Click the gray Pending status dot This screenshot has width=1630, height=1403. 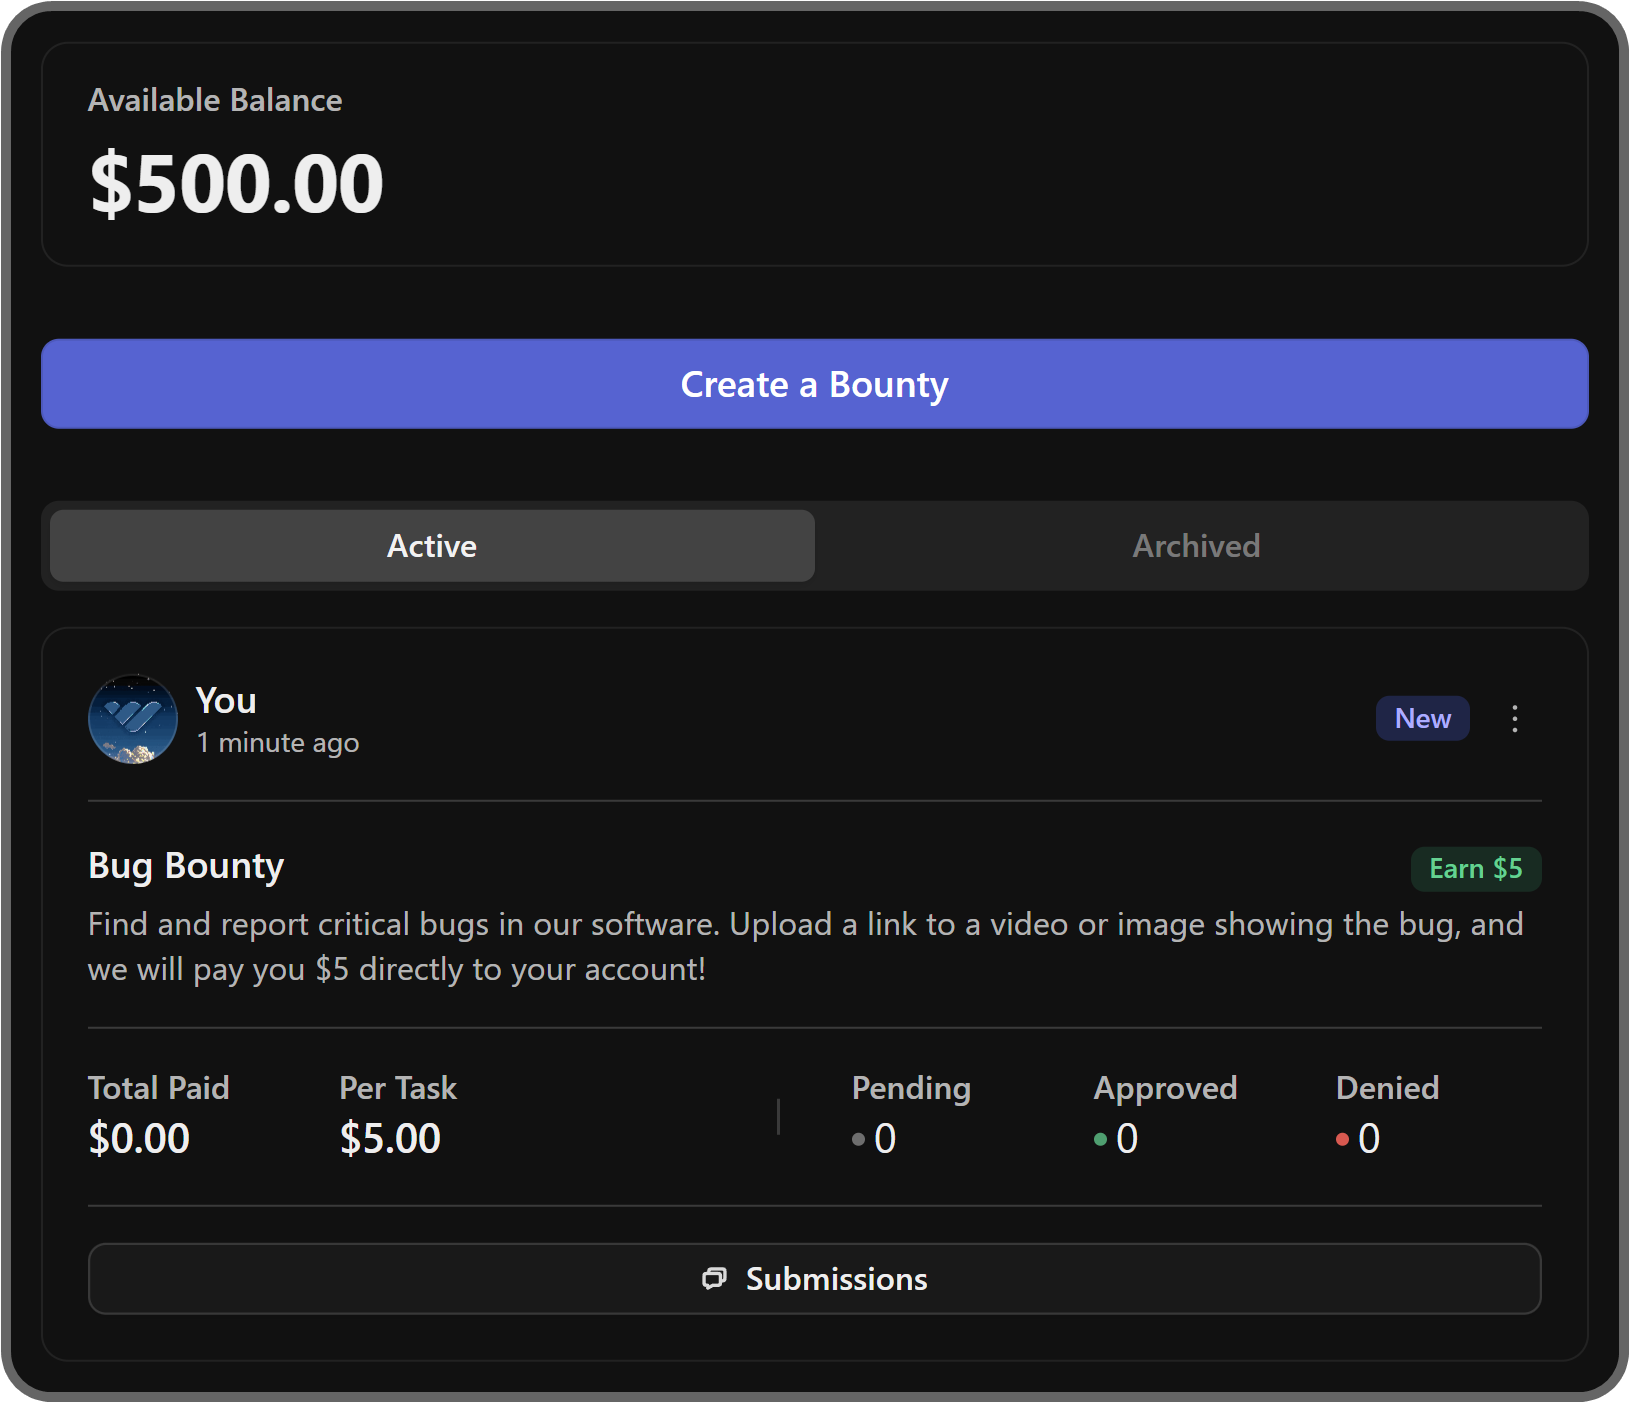click(857, 1139)
